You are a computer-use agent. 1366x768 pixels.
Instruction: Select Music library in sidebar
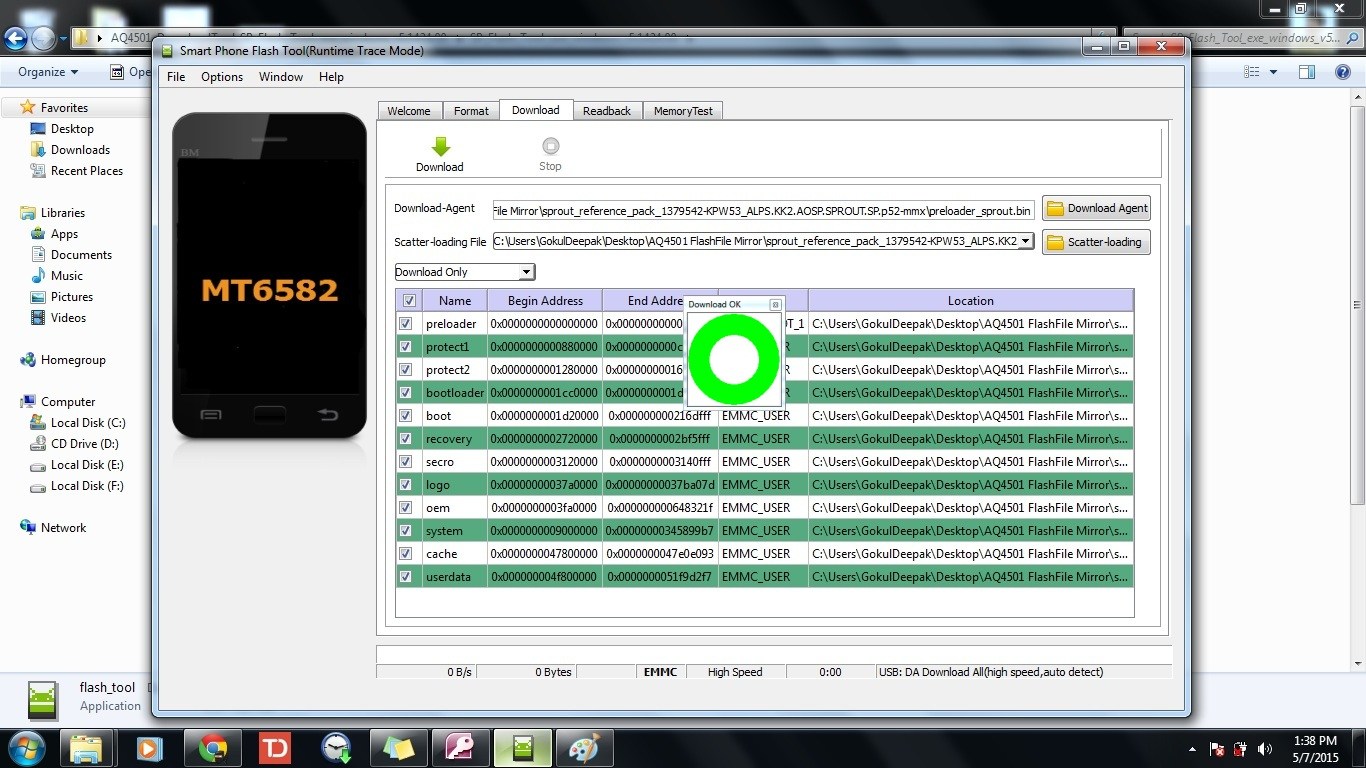(x=67, y=275)
